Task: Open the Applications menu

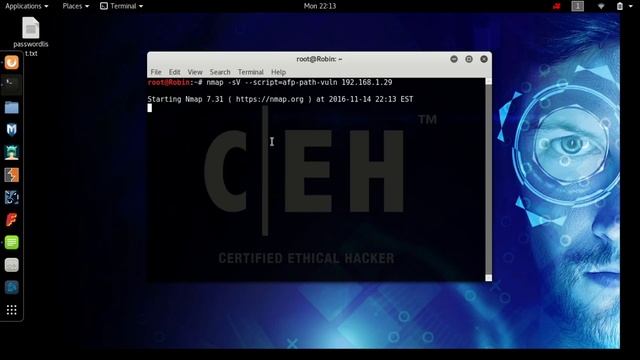Action: (x=27, y=6)
